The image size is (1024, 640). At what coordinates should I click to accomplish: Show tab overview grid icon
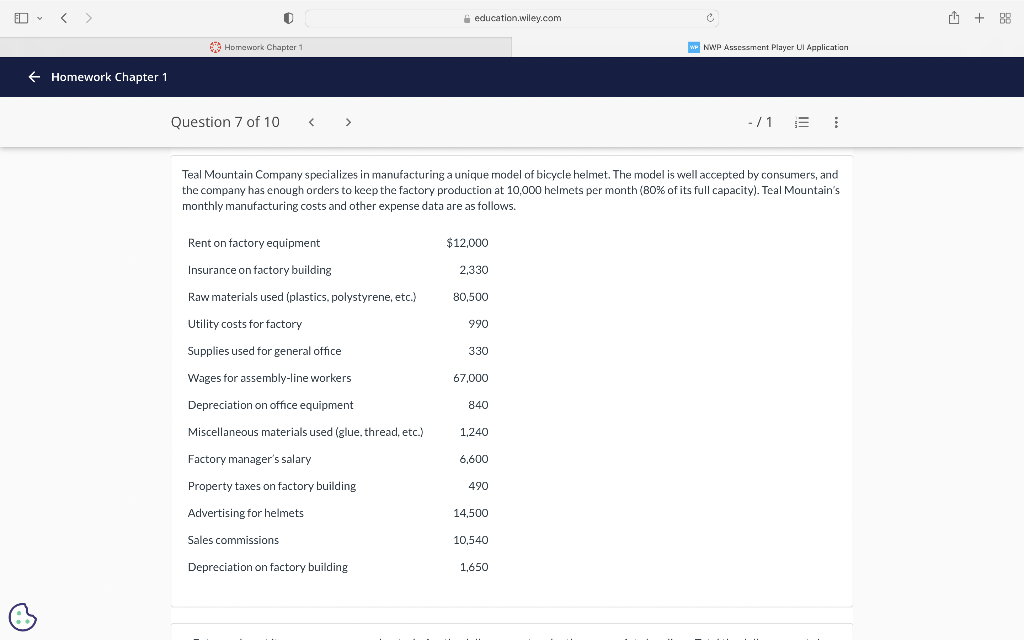click(x=1005, y=18)
